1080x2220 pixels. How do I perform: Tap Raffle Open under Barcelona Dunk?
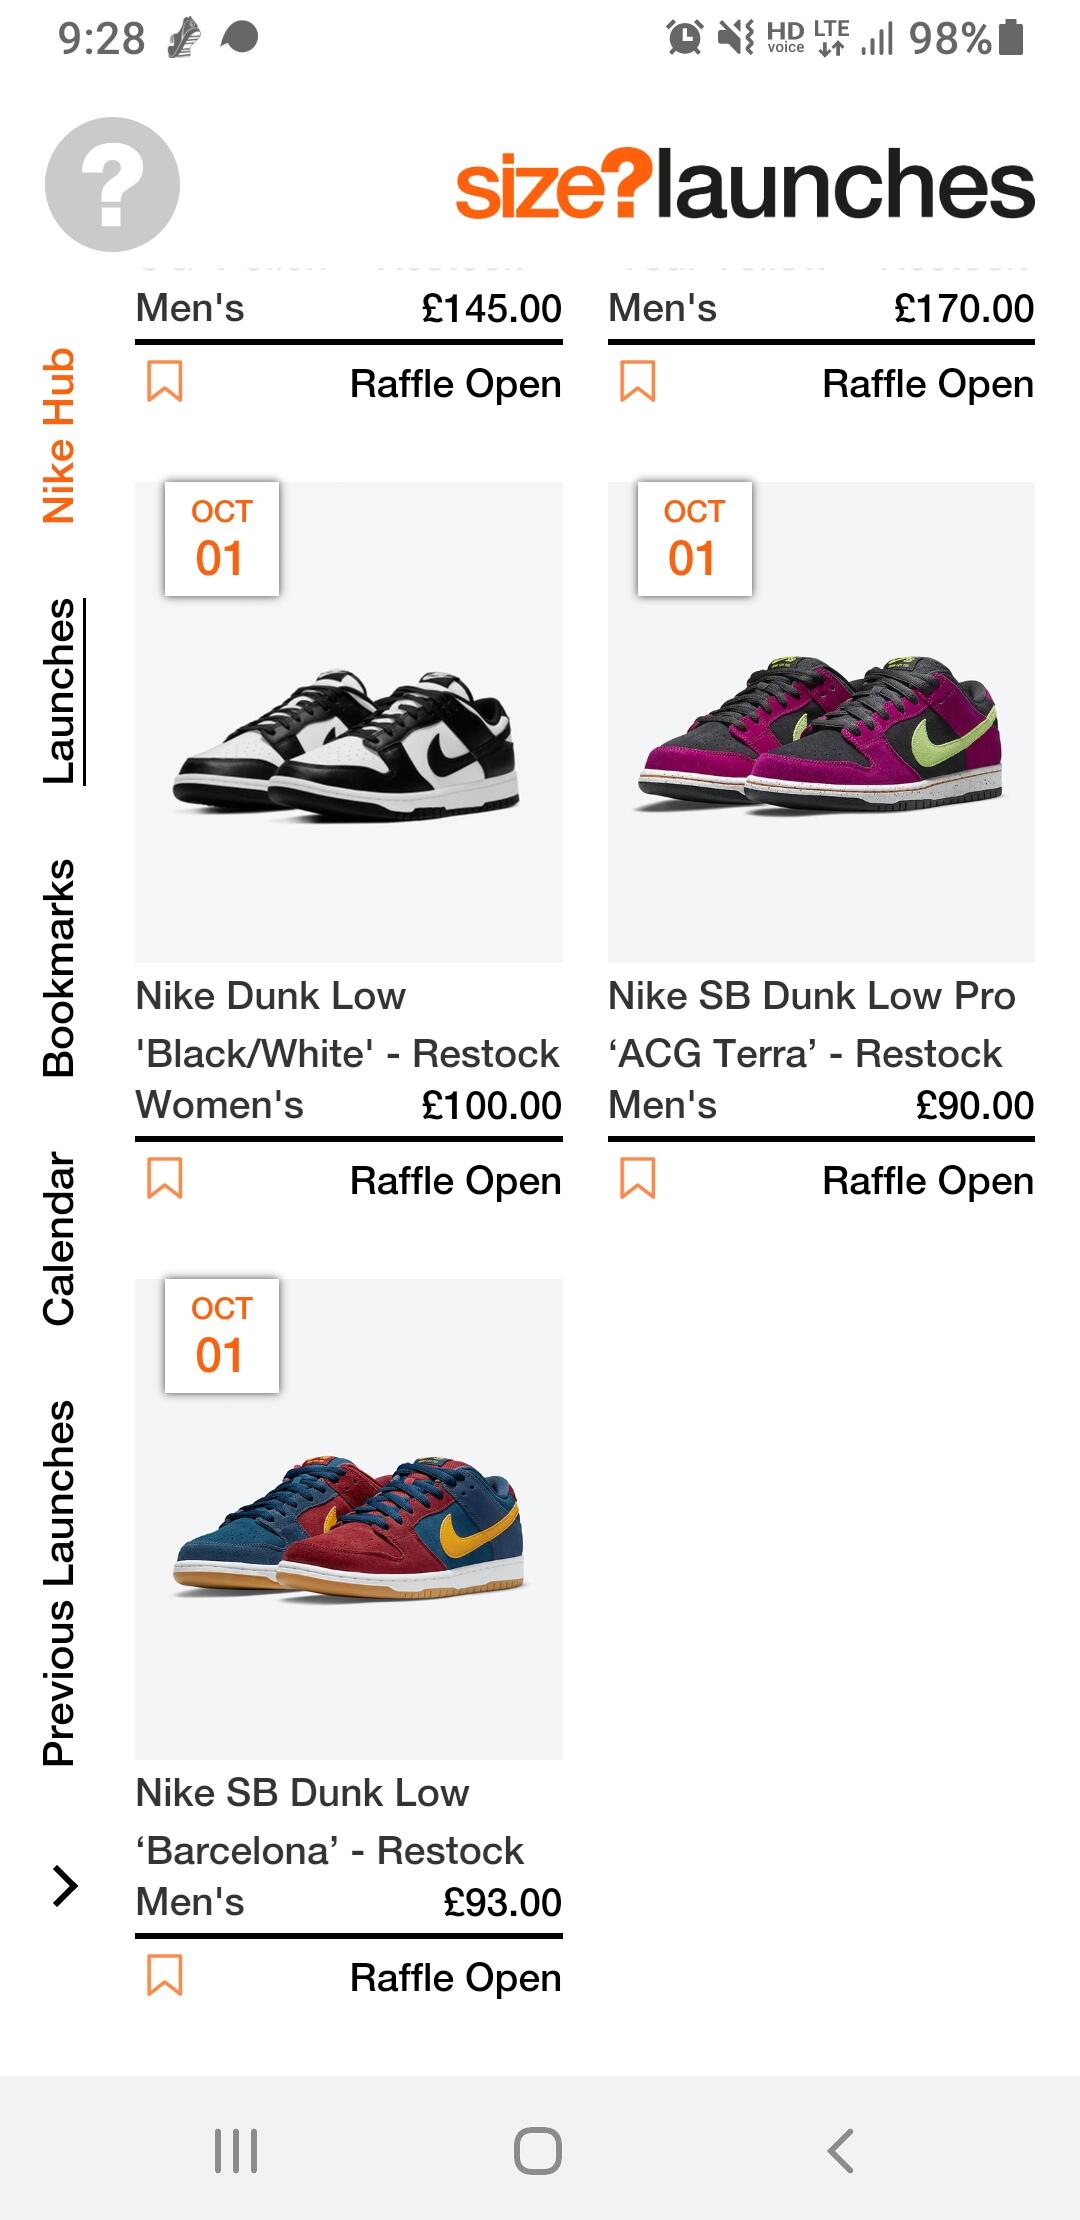click(455, 1978)
